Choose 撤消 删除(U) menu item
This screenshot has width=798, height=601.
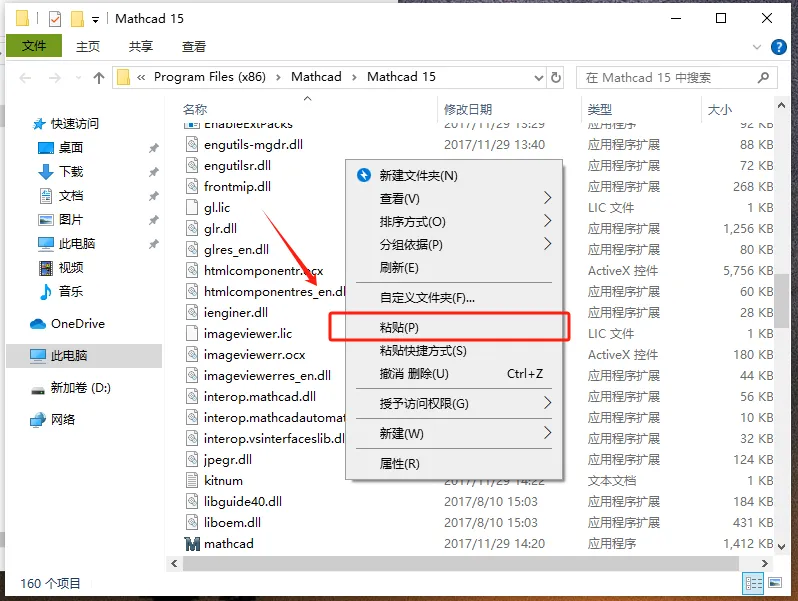454,374
